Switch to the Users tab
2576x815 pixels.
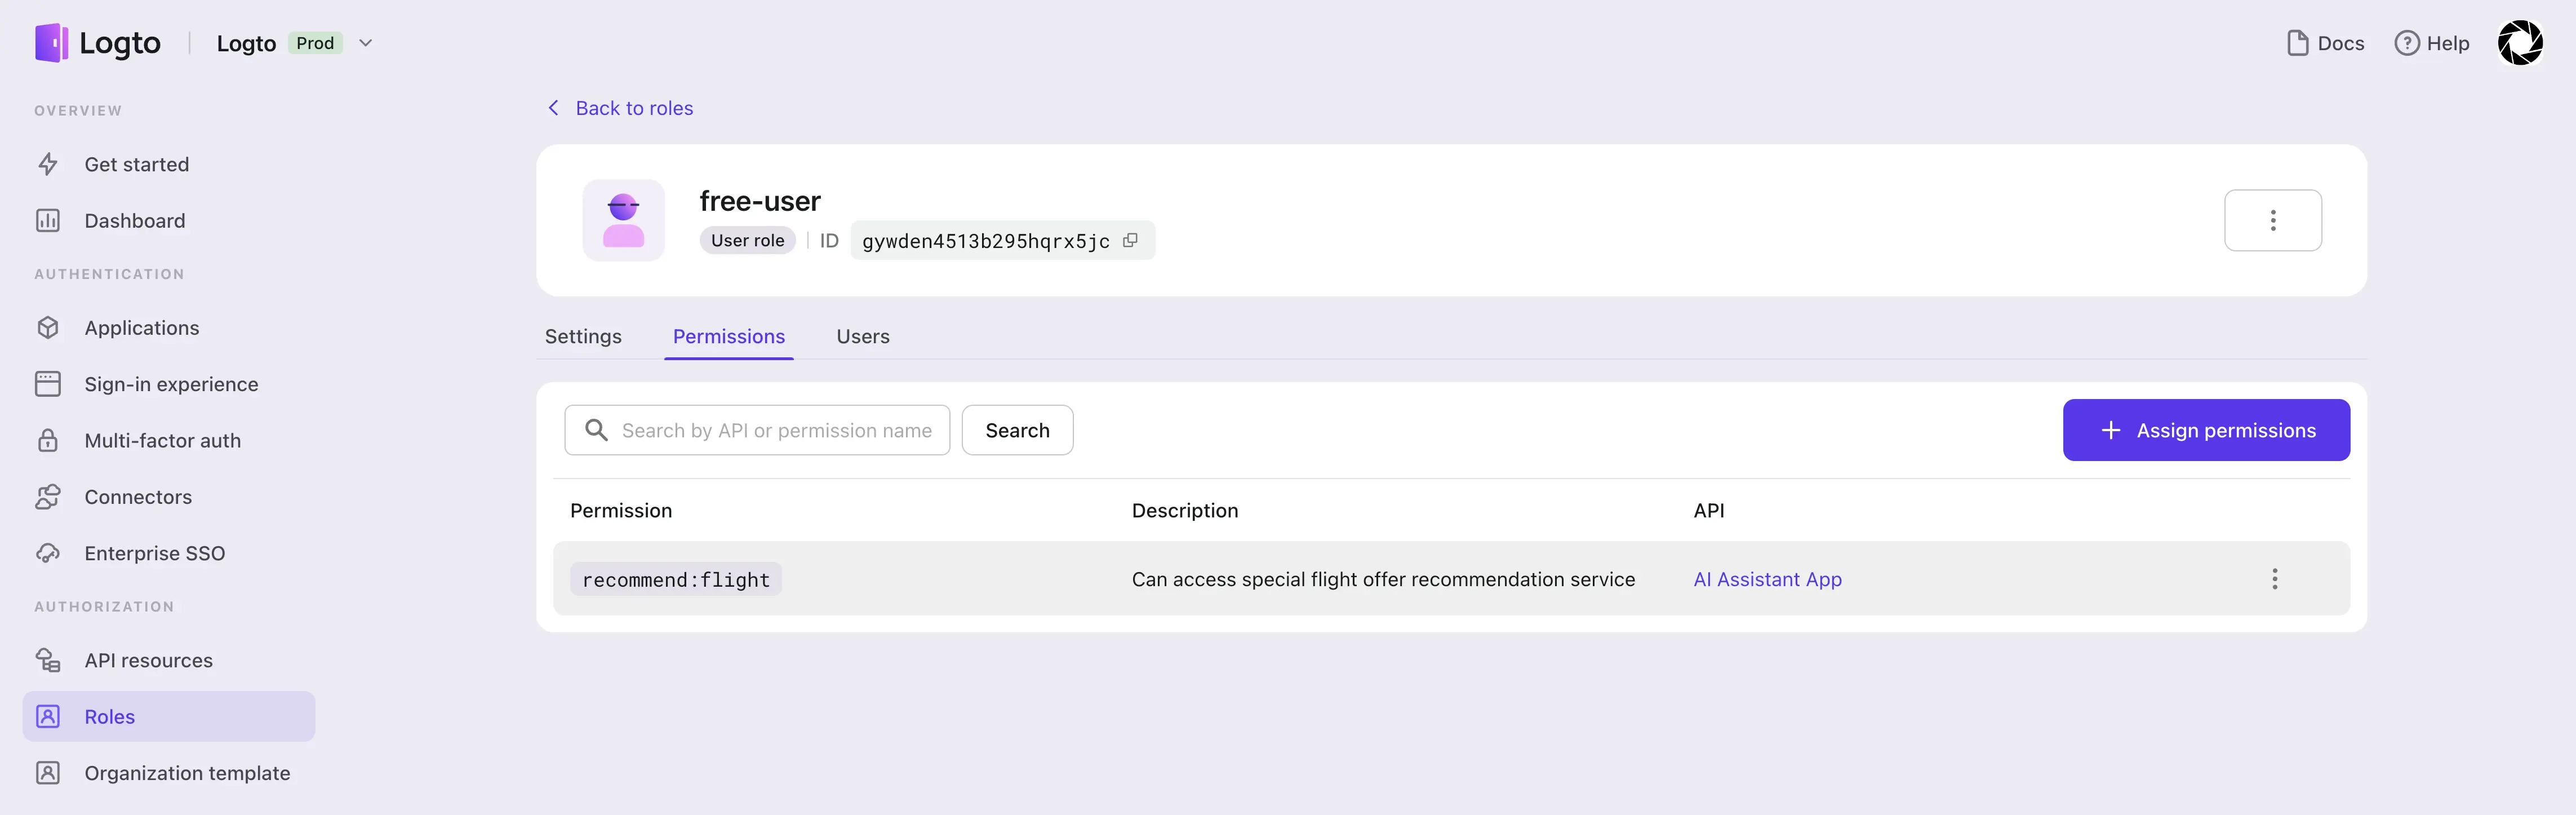[862, 336]
